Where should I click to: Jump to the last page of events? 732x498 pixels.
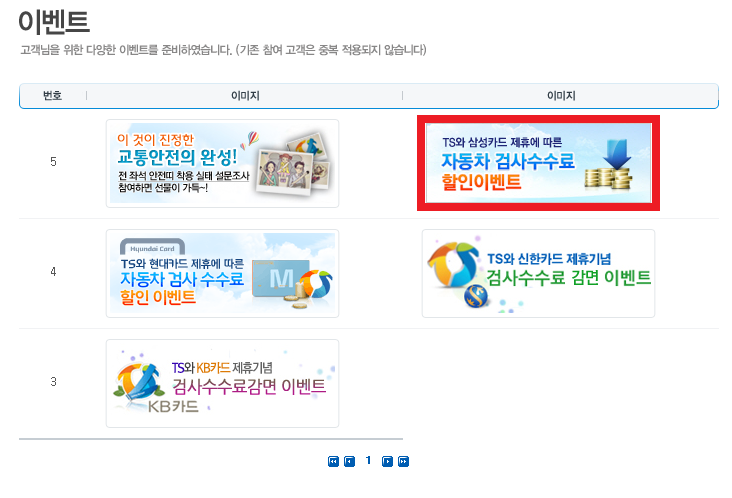pos(403,461)
